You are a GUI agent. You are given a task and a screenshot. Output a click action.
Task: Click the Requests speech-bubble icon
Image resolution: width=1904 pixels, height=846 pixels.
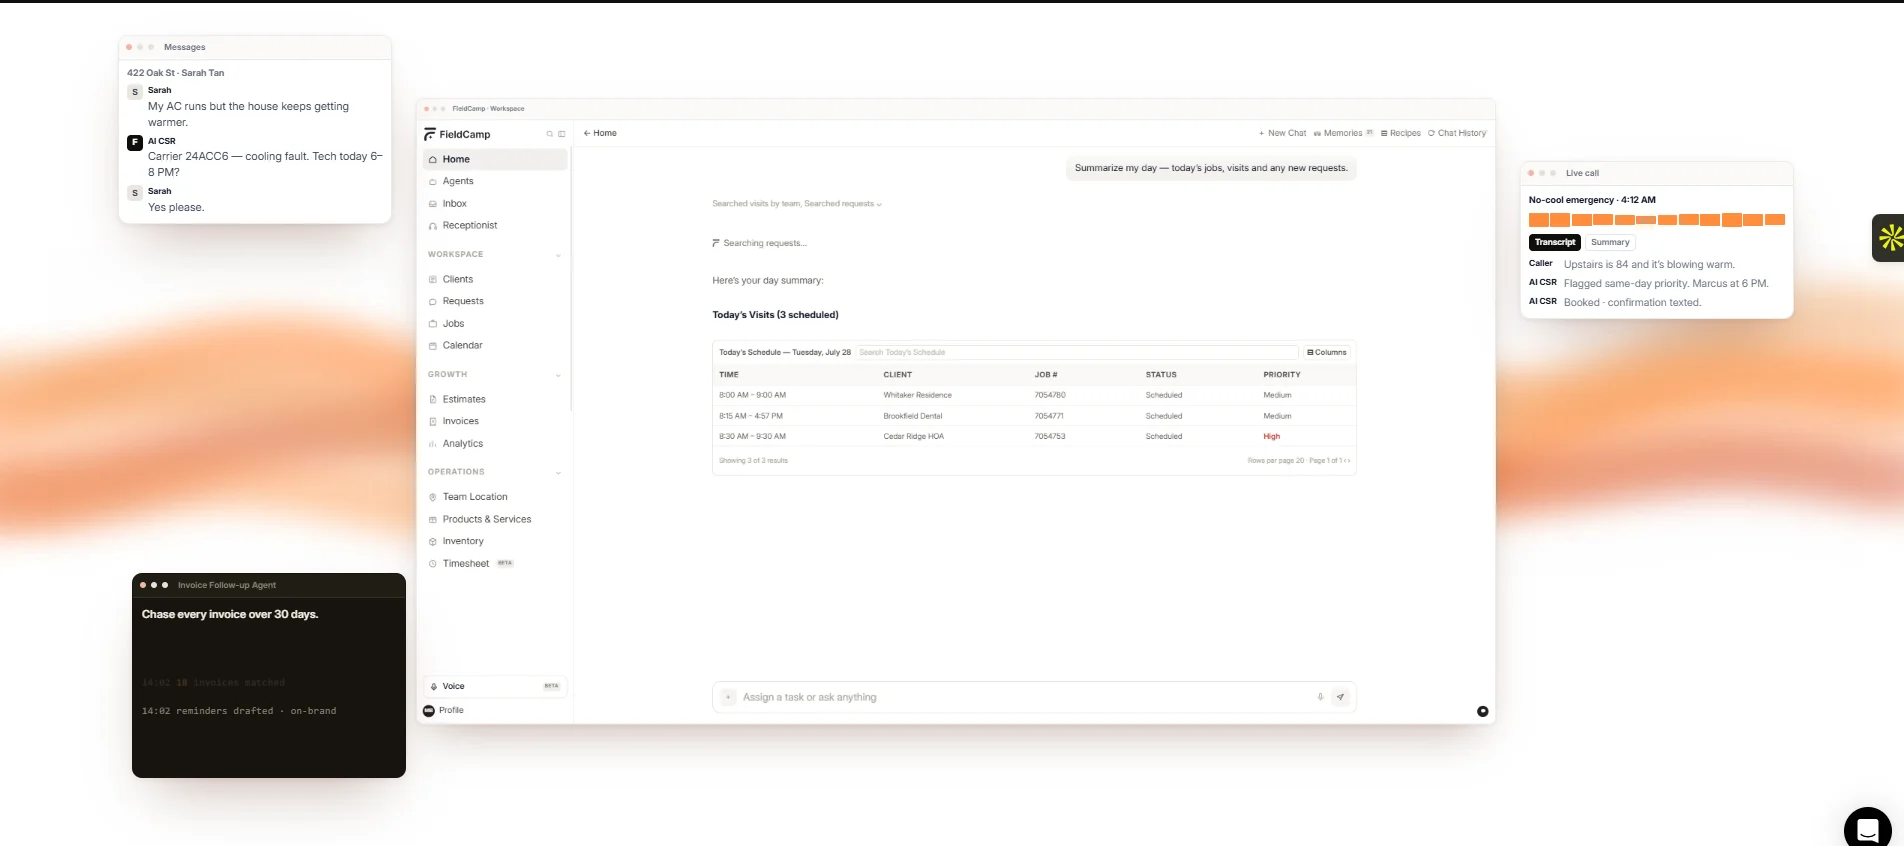[x=433, y=301]
